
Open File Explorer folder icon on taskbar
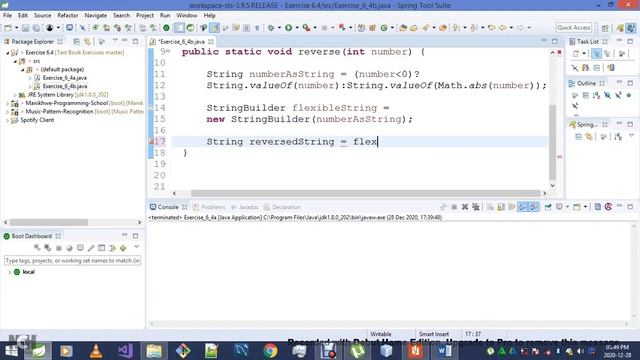[154, 351]
